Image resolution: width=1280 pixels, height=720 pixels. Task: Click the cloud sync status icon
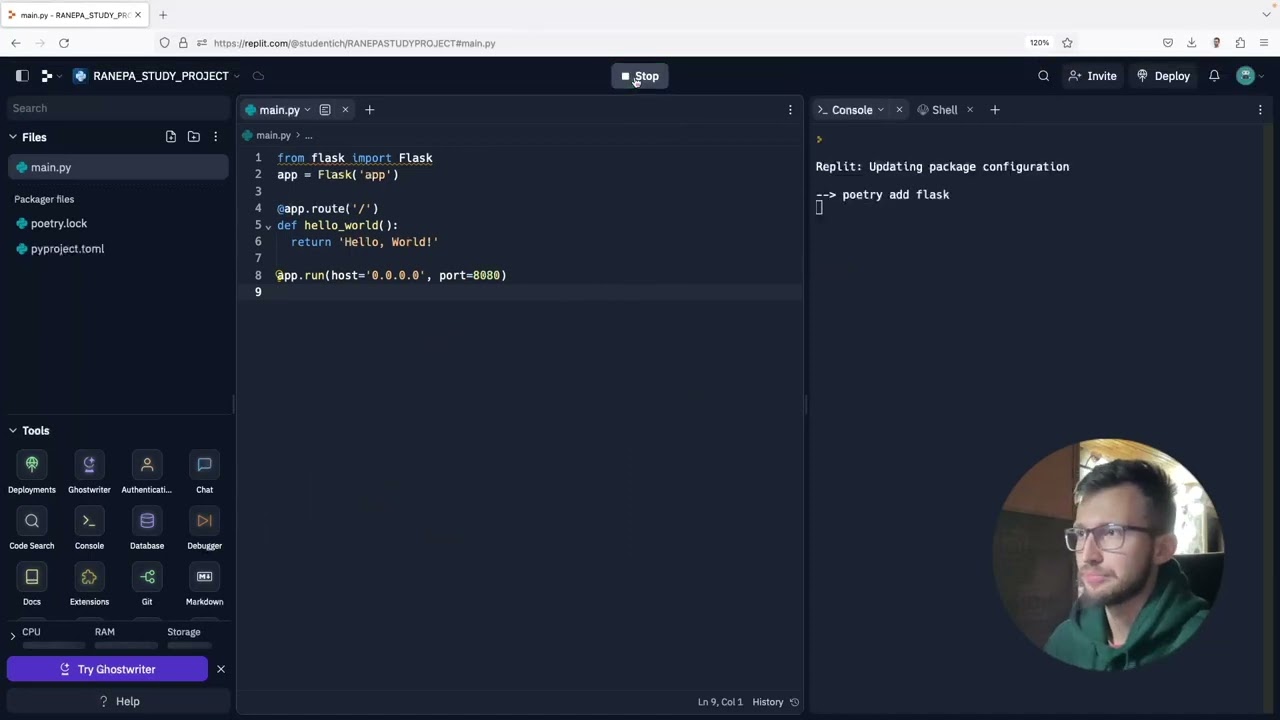pos(258,76)
